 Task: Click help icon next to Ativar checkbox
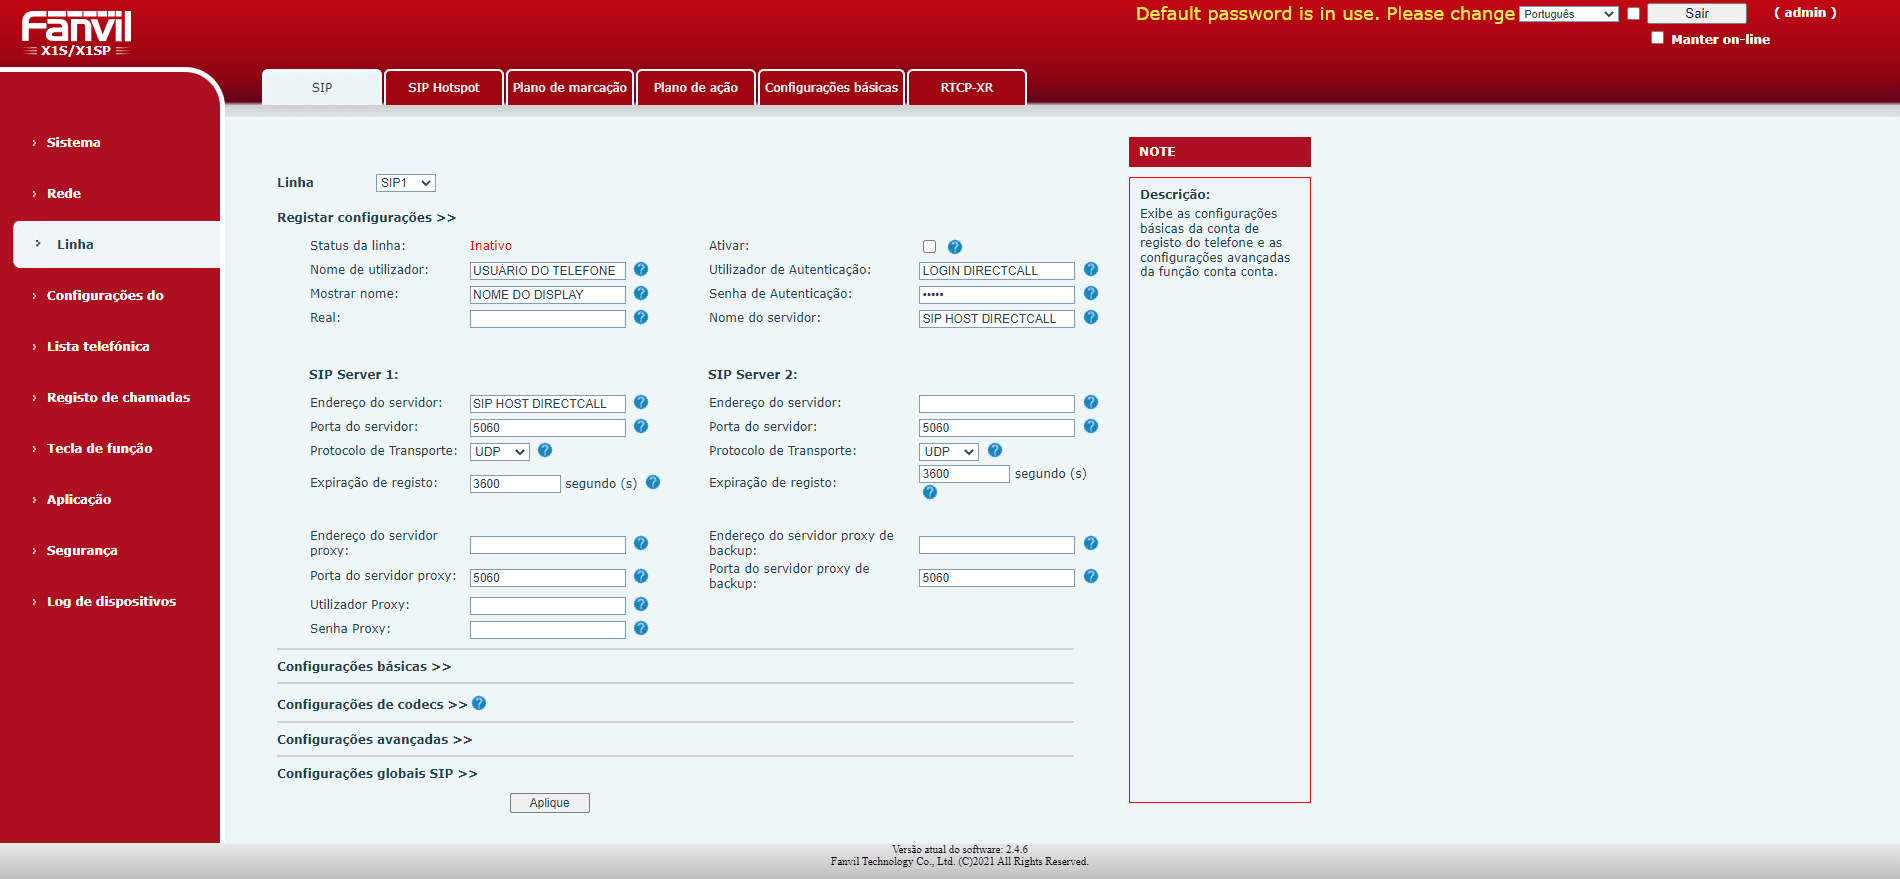955,247
